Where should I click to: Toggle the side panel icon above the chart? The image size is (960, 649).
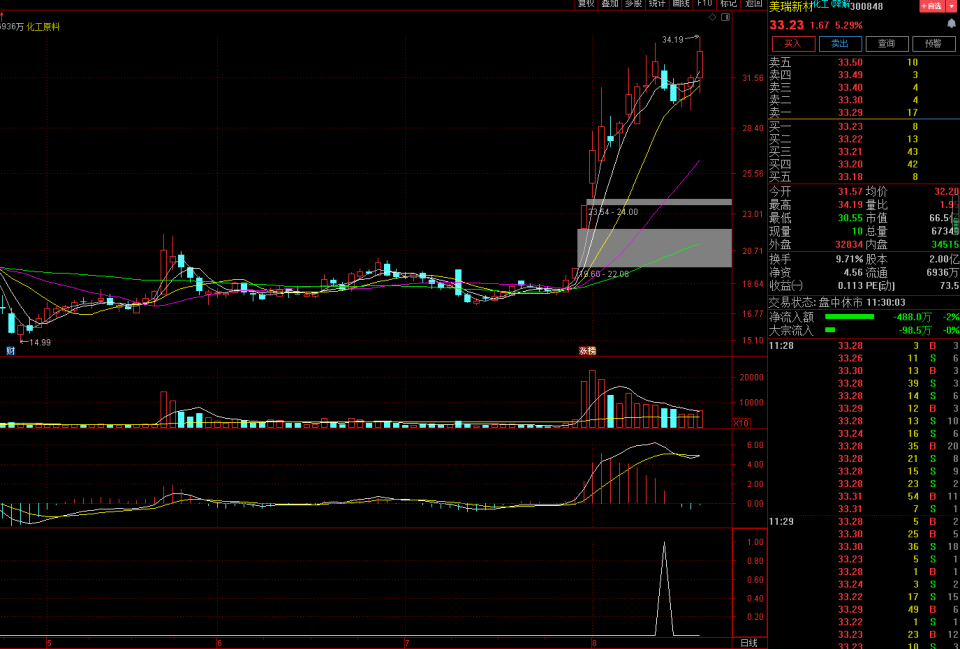[724, 18]
